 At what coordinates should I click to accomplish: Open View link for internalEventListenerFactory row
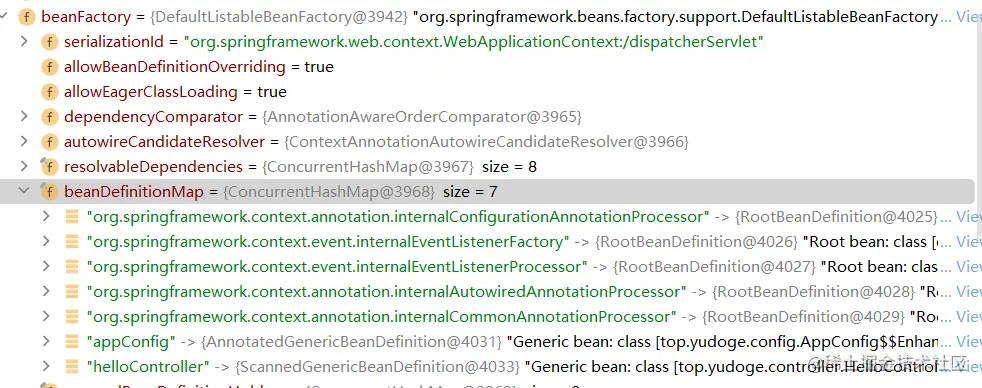point(968,242)
